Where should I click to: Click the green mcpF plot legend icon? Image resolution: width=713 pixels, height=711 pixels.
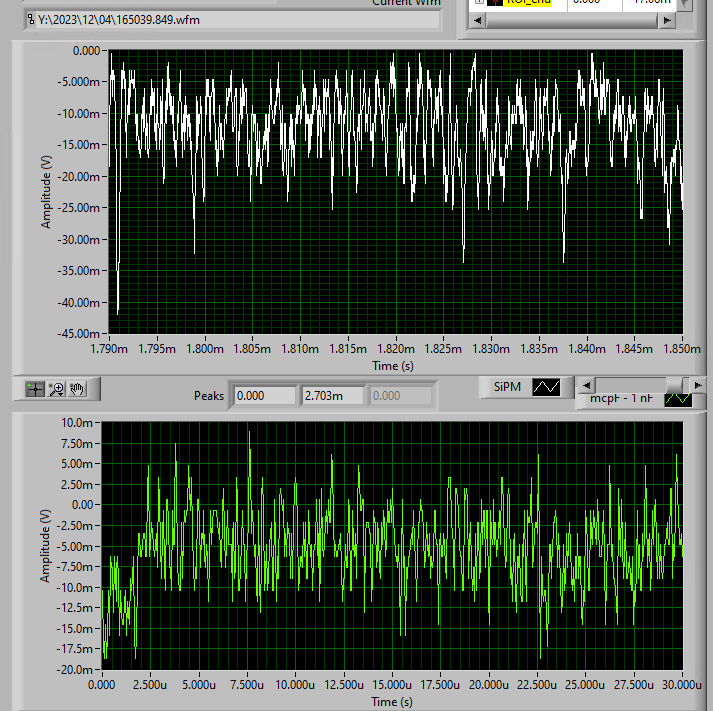(x=678, y=398)
